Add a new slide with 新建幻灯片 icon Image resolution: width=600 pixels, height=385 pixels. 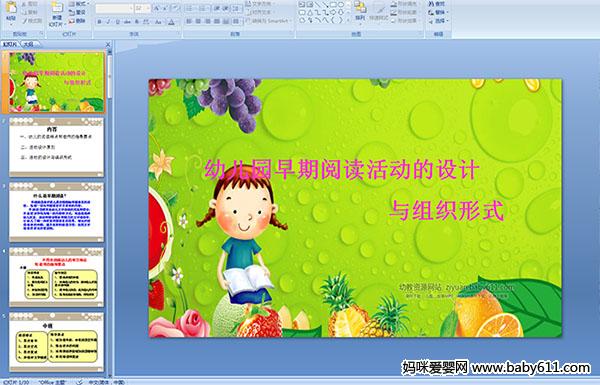coord(57,8)
